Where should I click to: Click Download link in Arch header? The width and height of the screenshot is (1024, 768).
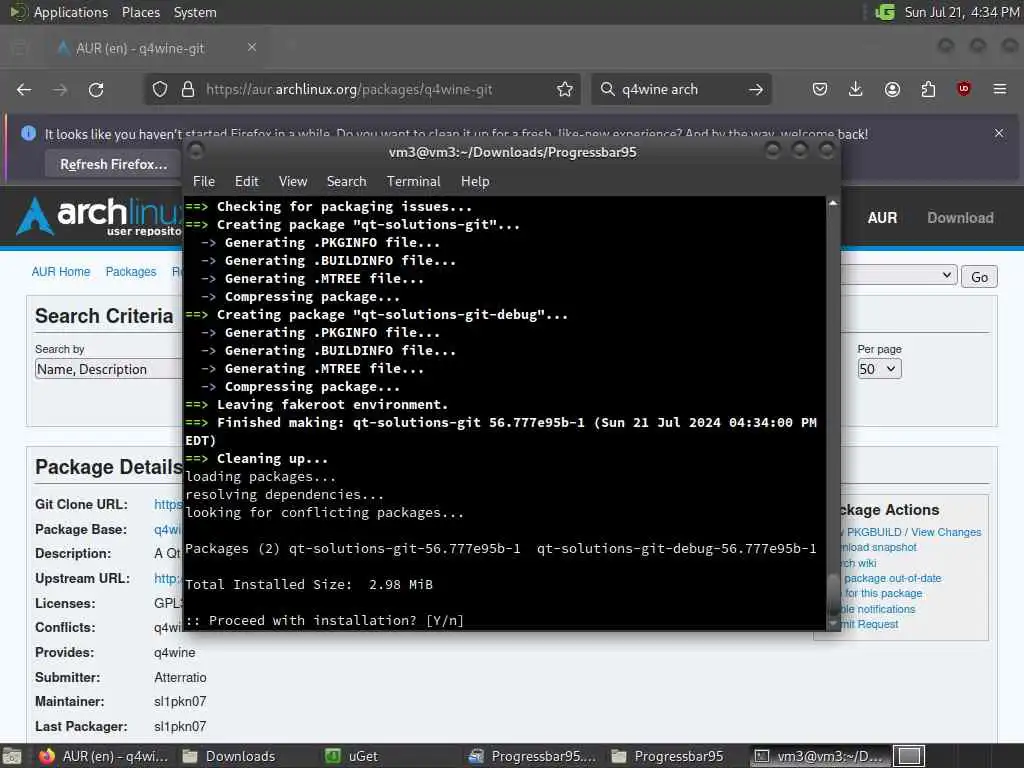coord(960,218)
